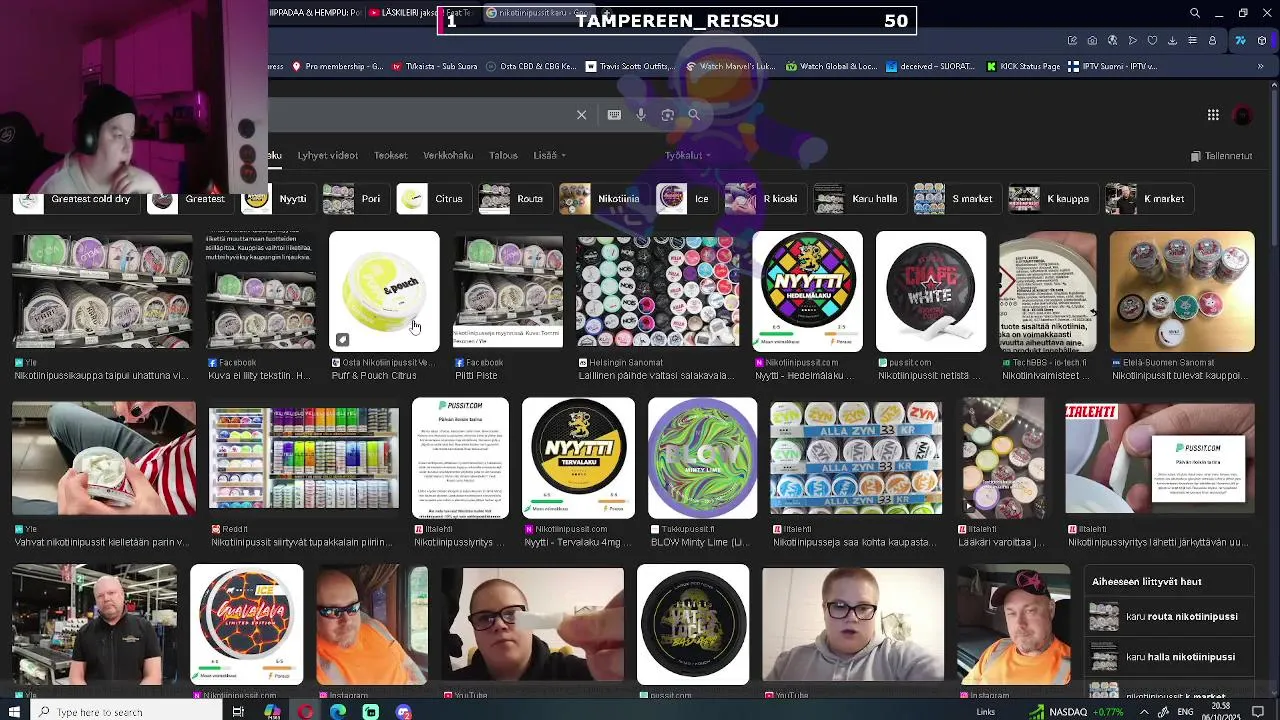Open the KICK Status Page bookmark
The height and width of the screenshot is (720, 1280).
click(1023, 67)
